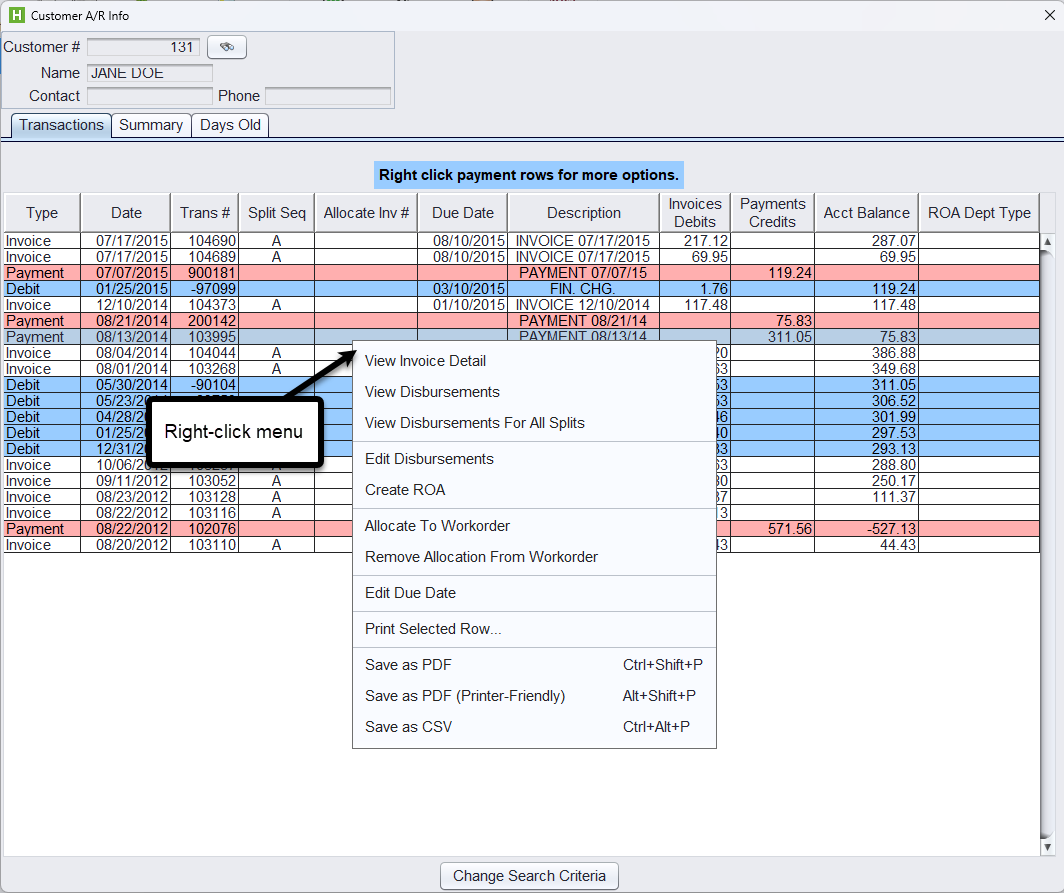Select View Disbursements For All Splits
Viewport: 1064px width, 893px height.
474,423
